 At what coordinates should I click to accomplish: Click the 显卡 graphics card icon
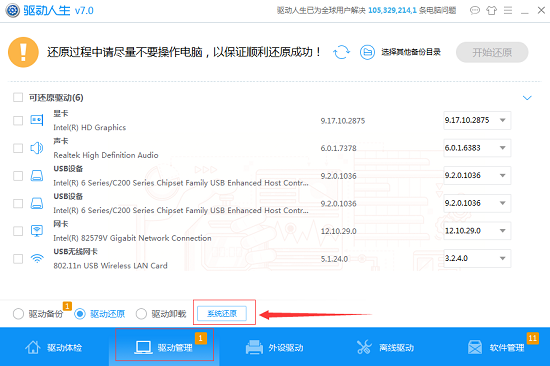click(37, 120)
